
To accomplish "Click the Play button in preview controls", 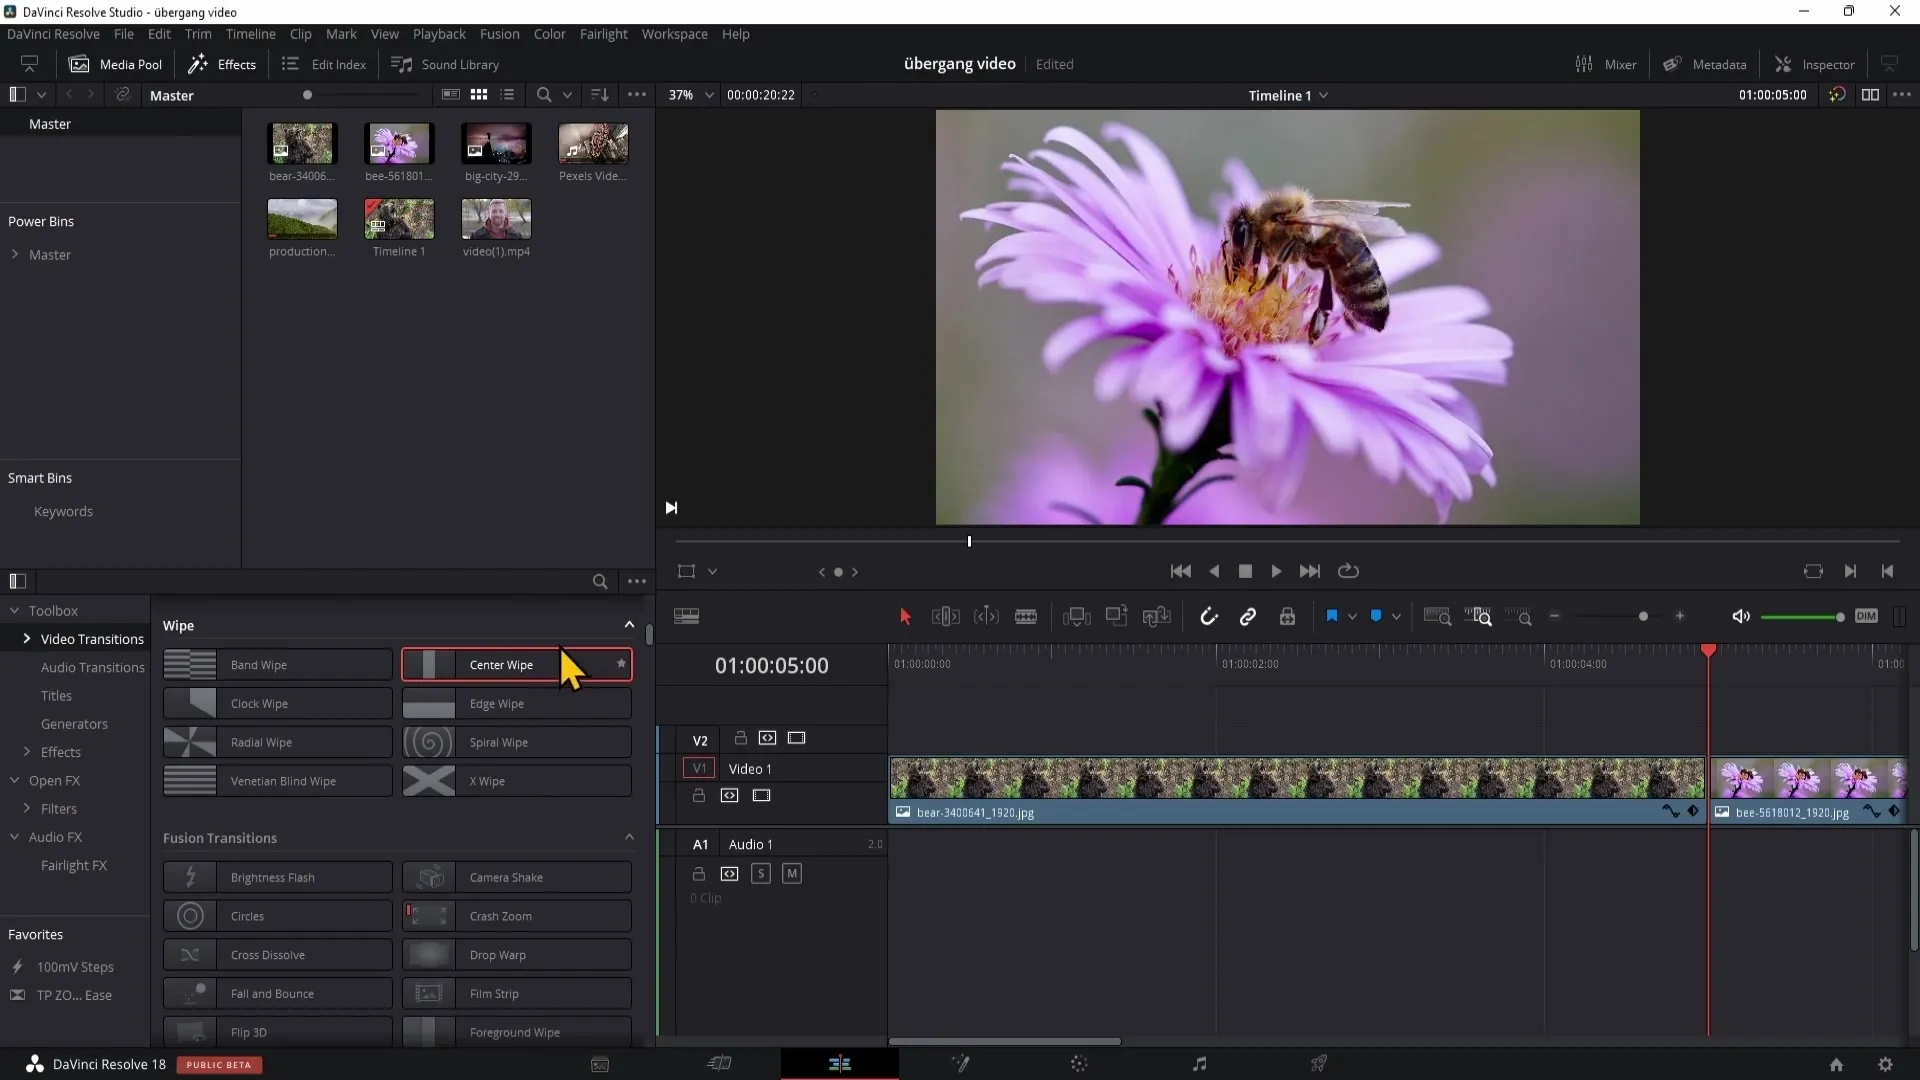I will pos(1275,570).
